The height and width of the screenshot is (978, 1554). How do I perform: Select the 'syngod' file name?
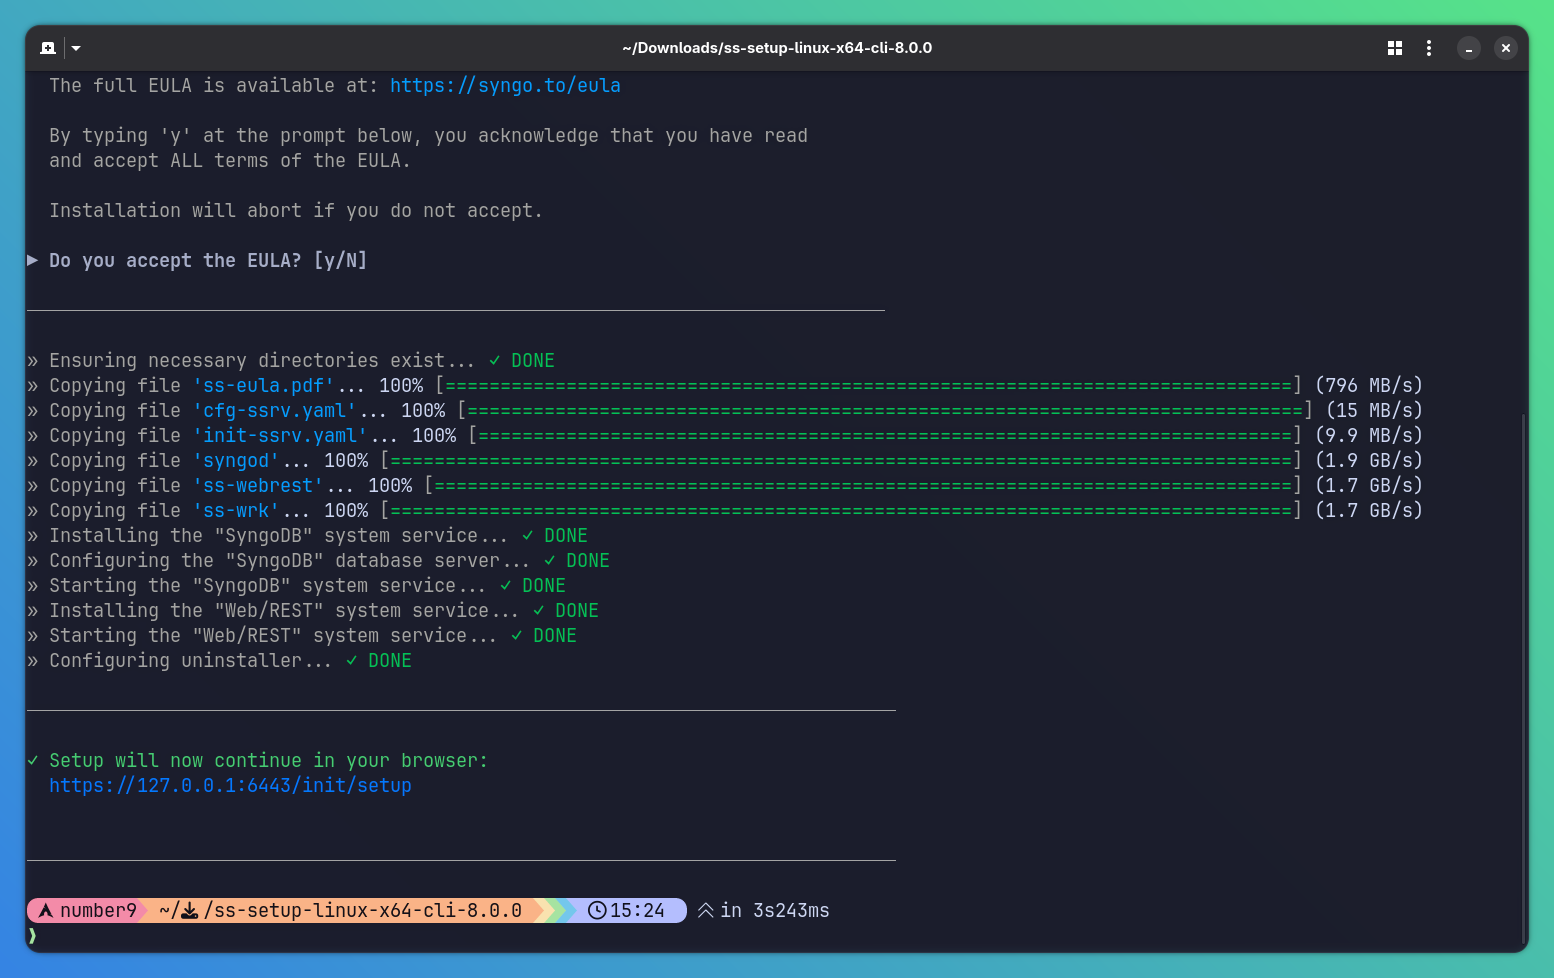click(236, 461)
